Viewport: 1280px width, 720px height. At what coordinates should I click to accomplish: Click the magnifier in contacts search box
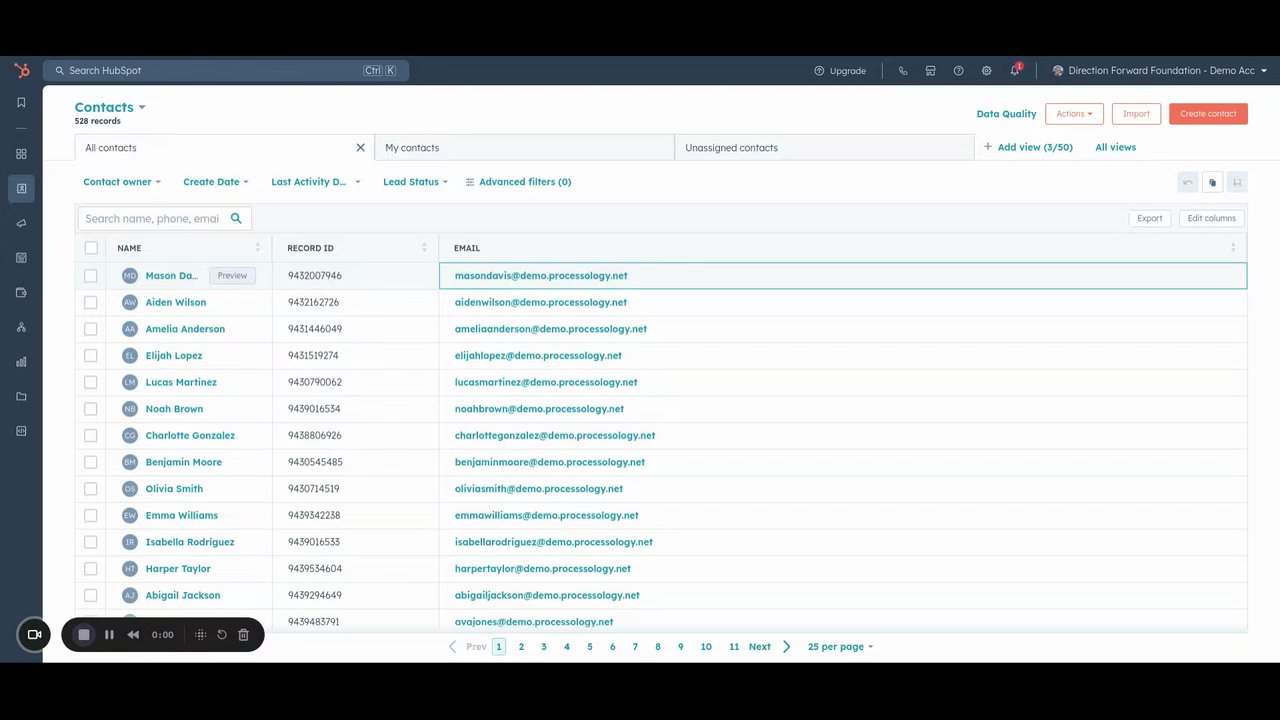236,218
